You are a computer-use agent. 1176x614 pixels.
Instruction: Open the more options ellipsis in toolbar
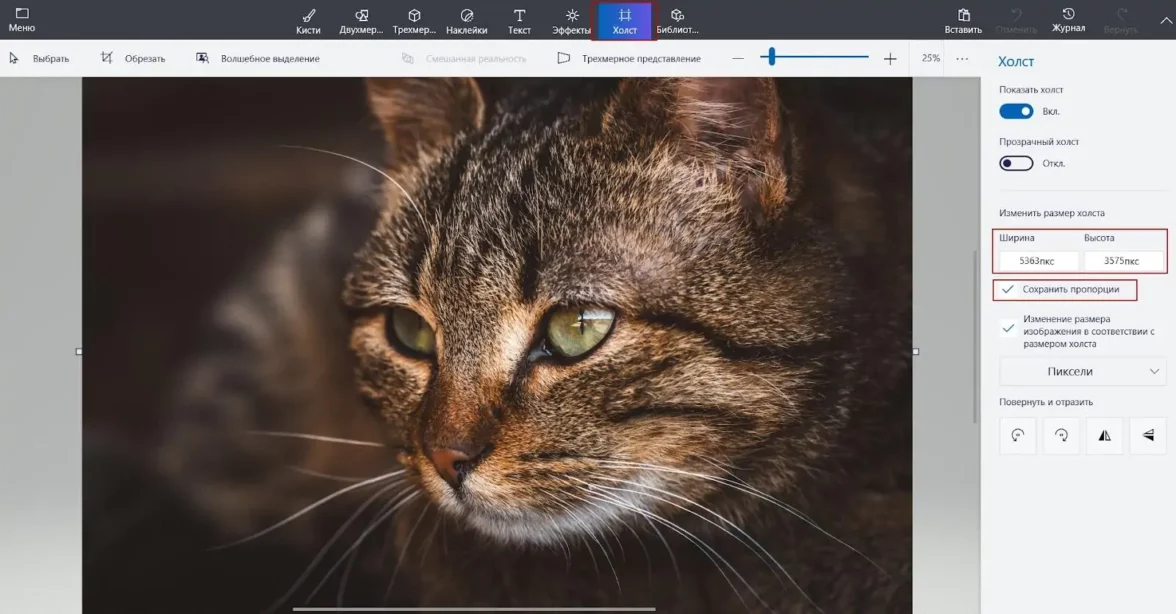(962, 58)
